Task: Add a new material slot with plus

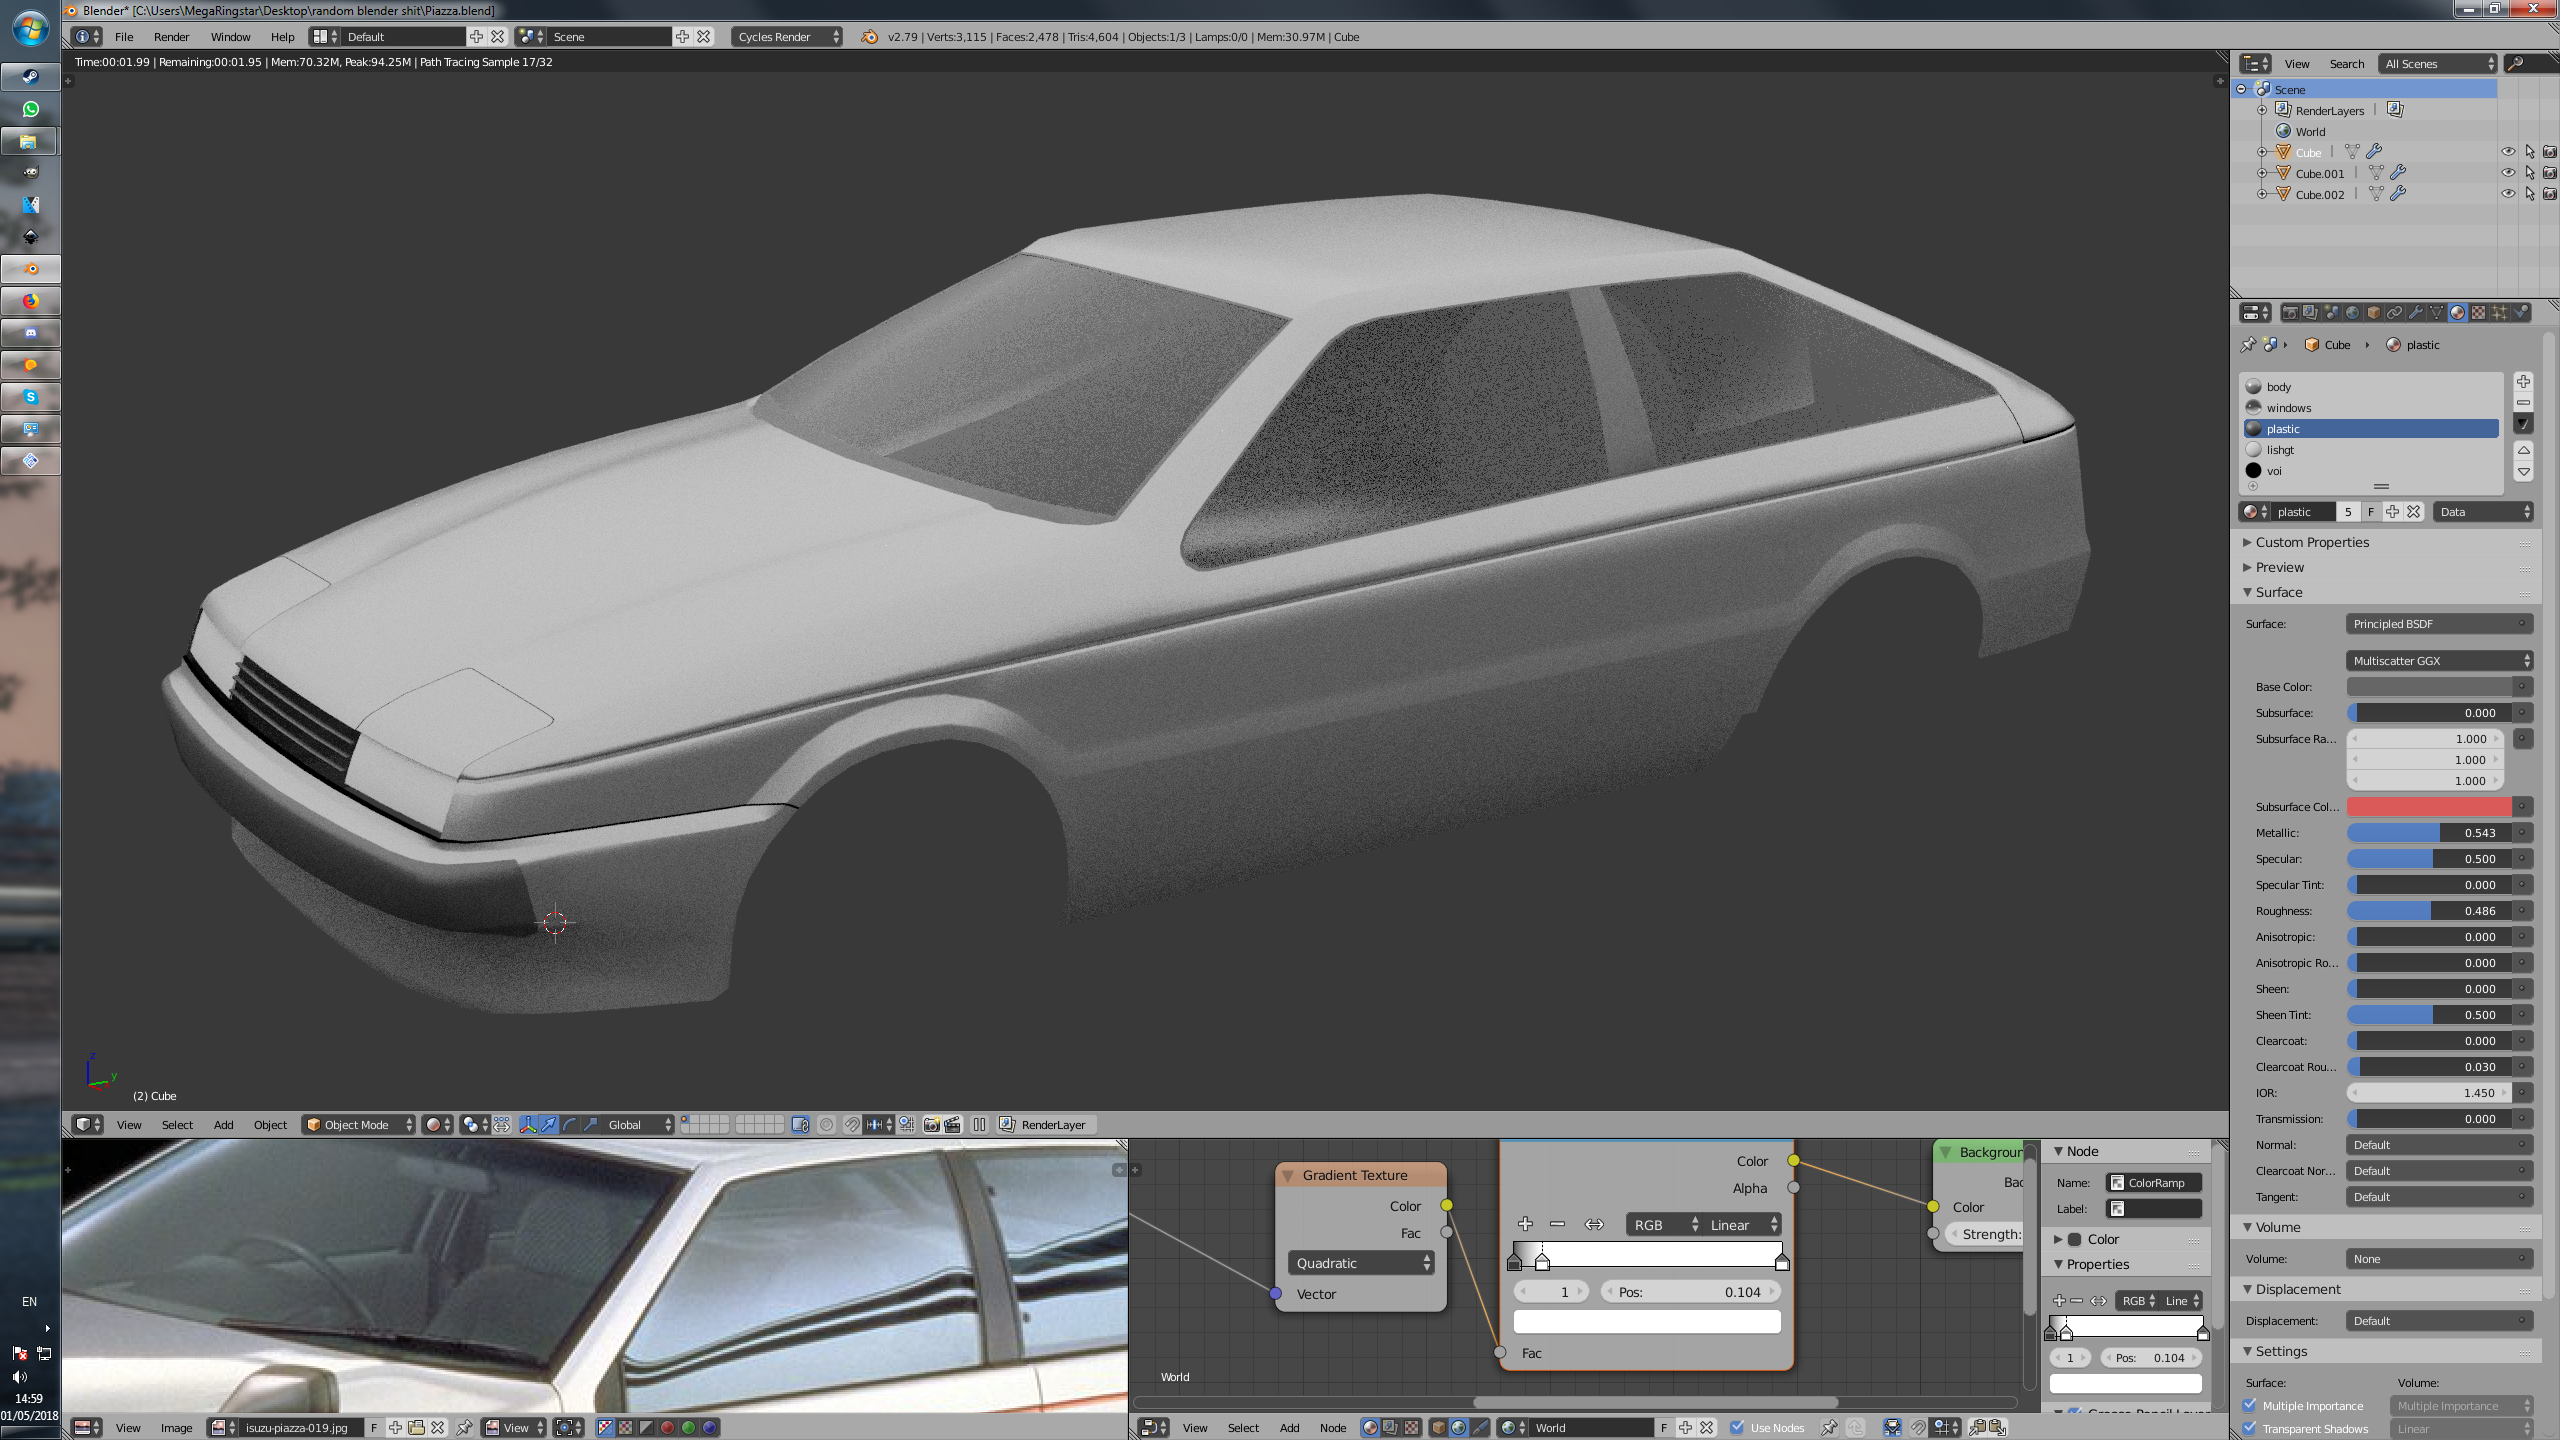Action: (2523, 382)
